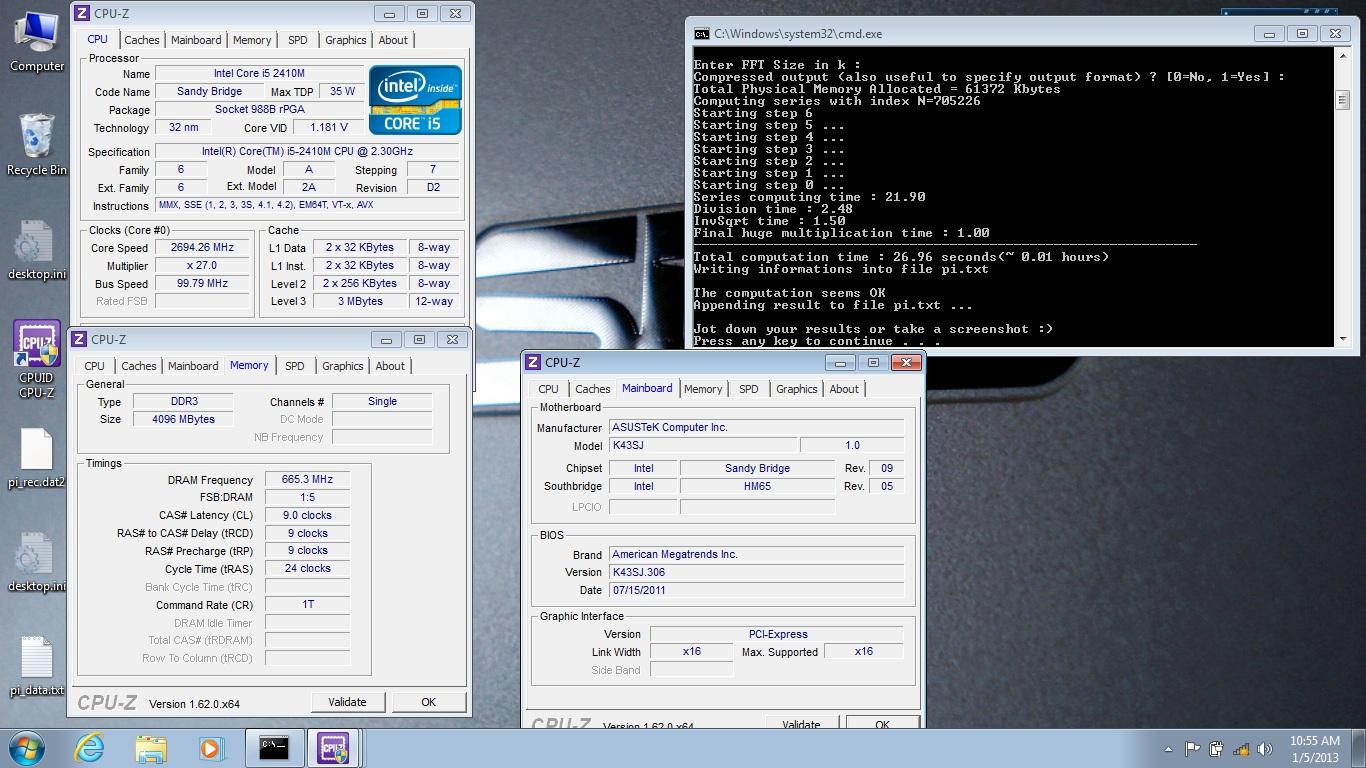Select the Recycle Bin desktop icon
1366x768 pixels.
tap(37, 145)
